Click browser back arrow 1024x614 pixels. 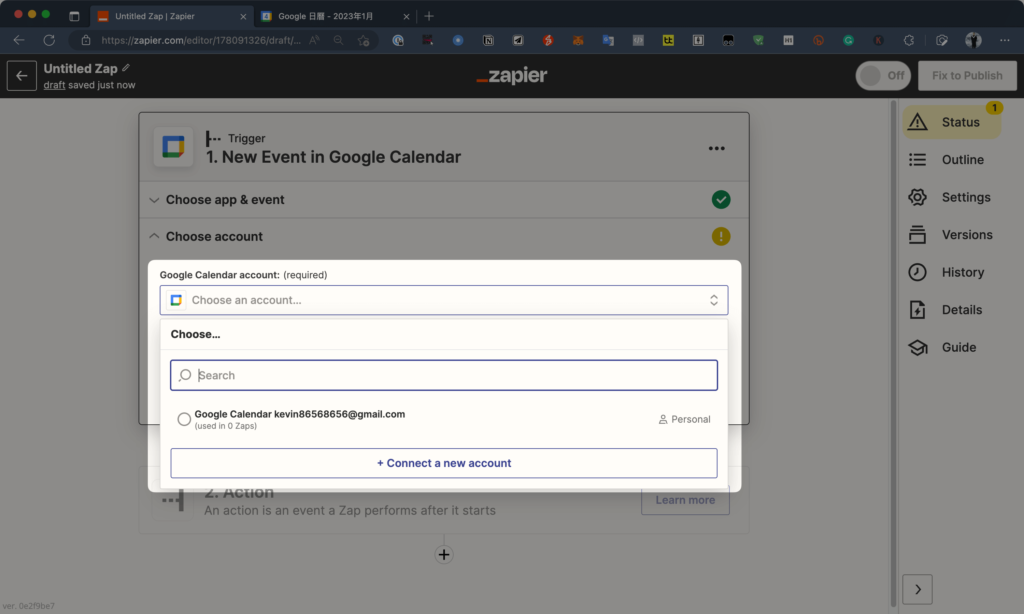coord(19,40)
